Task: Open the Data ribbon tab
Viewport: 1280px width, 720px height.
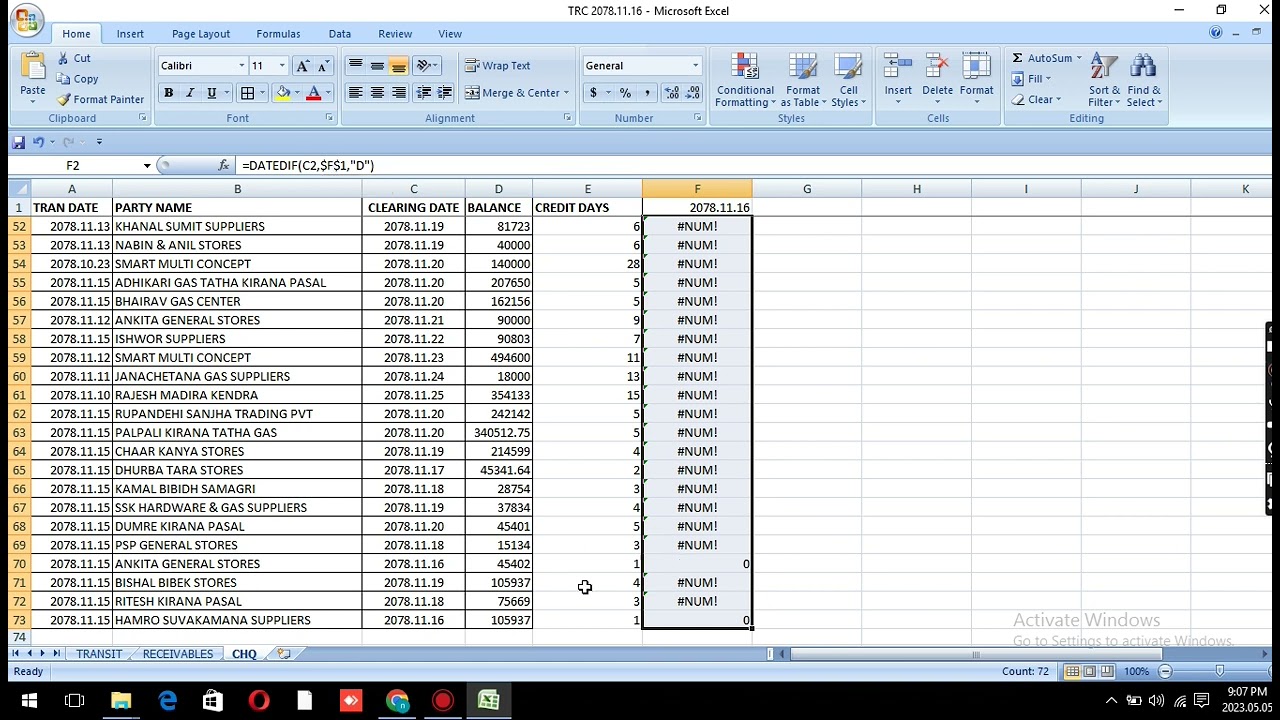Action: tap(340, 34)
